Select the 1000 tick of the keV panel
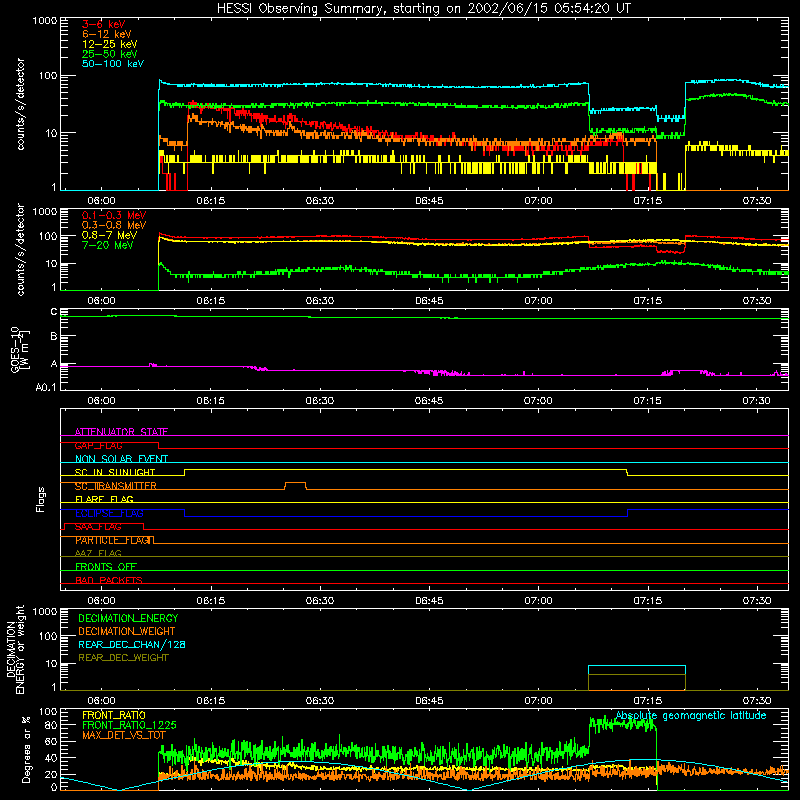 coord(45,21)
